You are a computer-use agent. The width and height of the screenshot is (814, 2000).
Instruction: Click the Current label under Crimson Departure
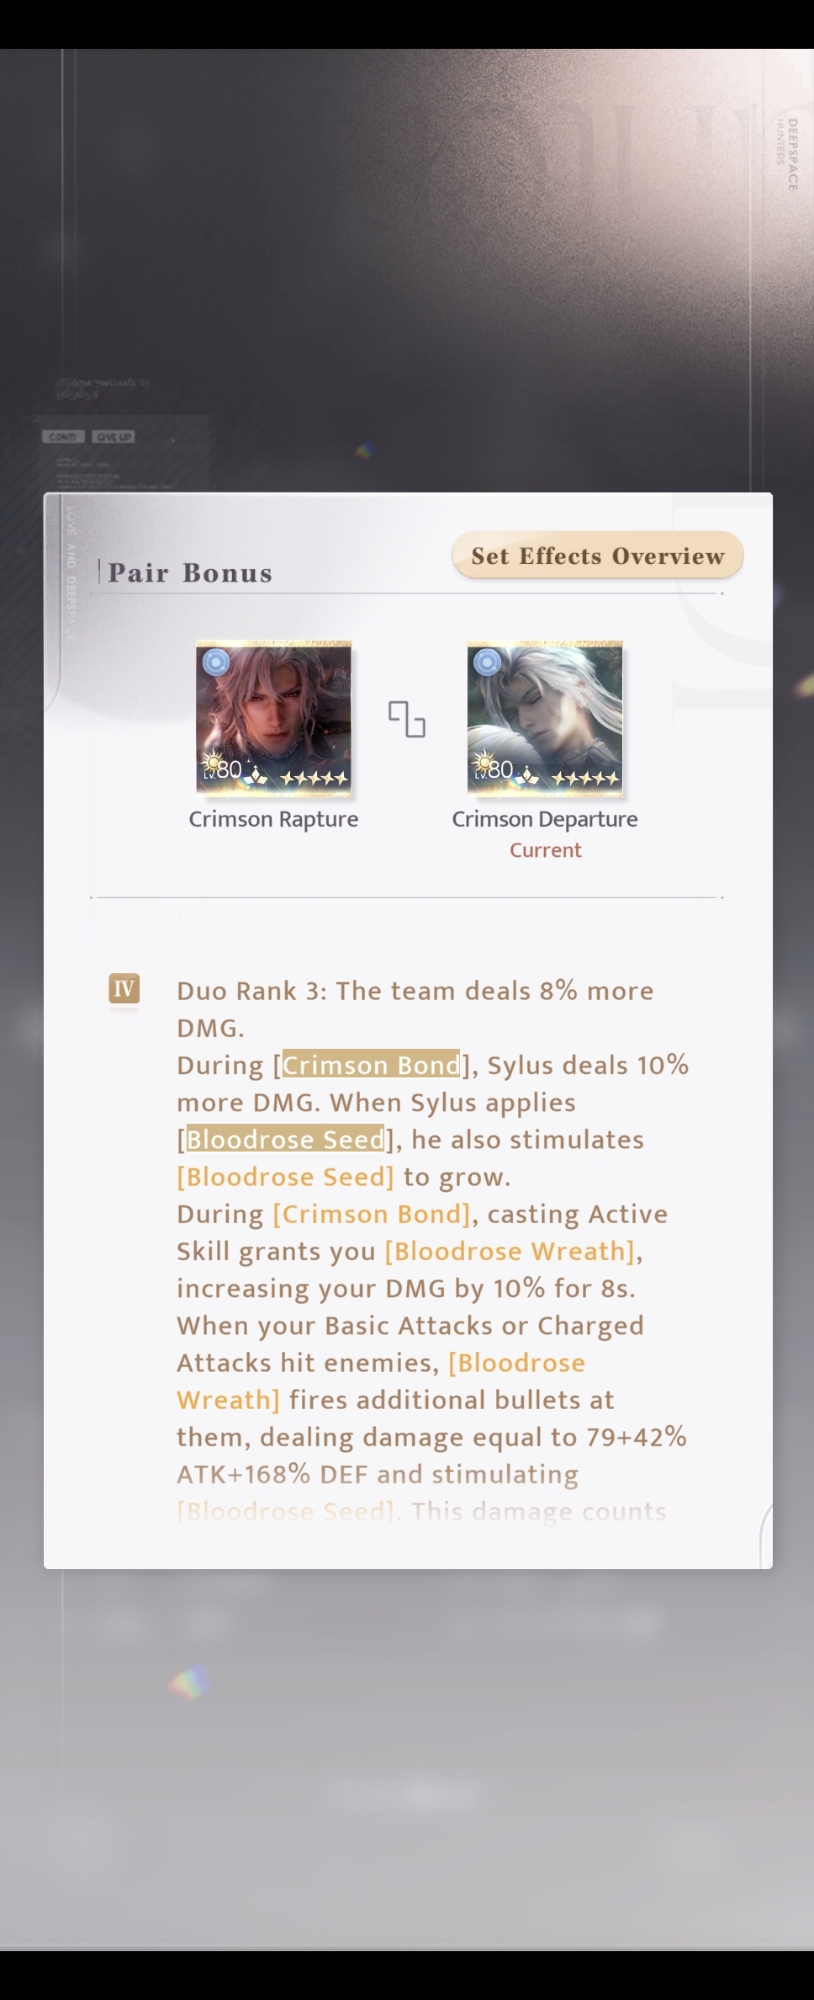coord(545,850)
